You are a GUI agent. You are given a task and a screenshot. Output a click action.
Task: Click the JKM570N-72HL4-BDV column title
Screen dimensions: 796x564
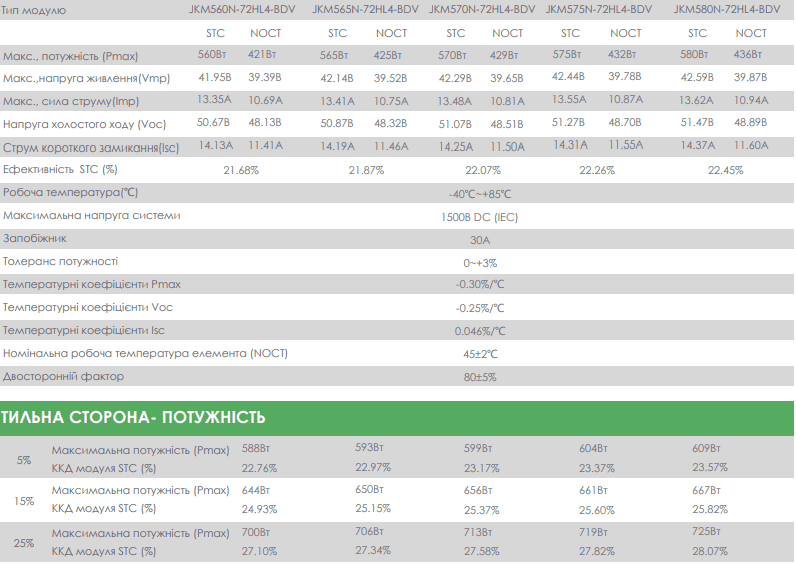tap(482, 9)
